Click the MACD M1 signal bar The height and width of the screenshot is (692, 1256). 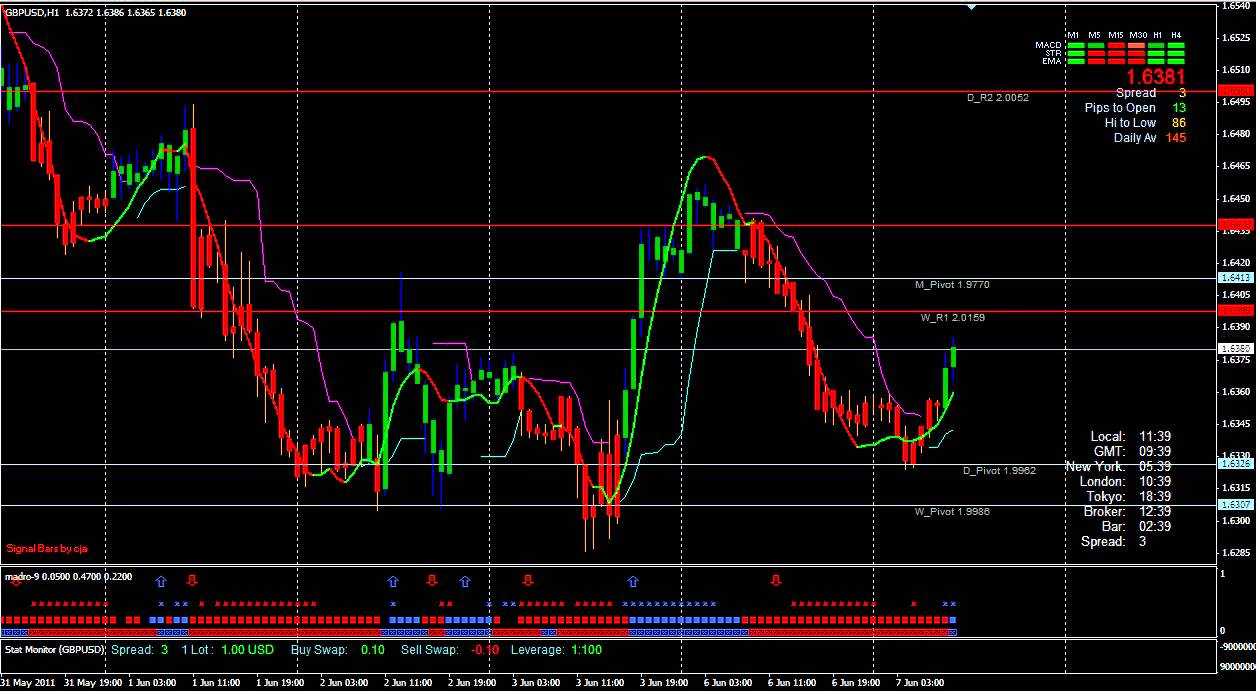1076,45
